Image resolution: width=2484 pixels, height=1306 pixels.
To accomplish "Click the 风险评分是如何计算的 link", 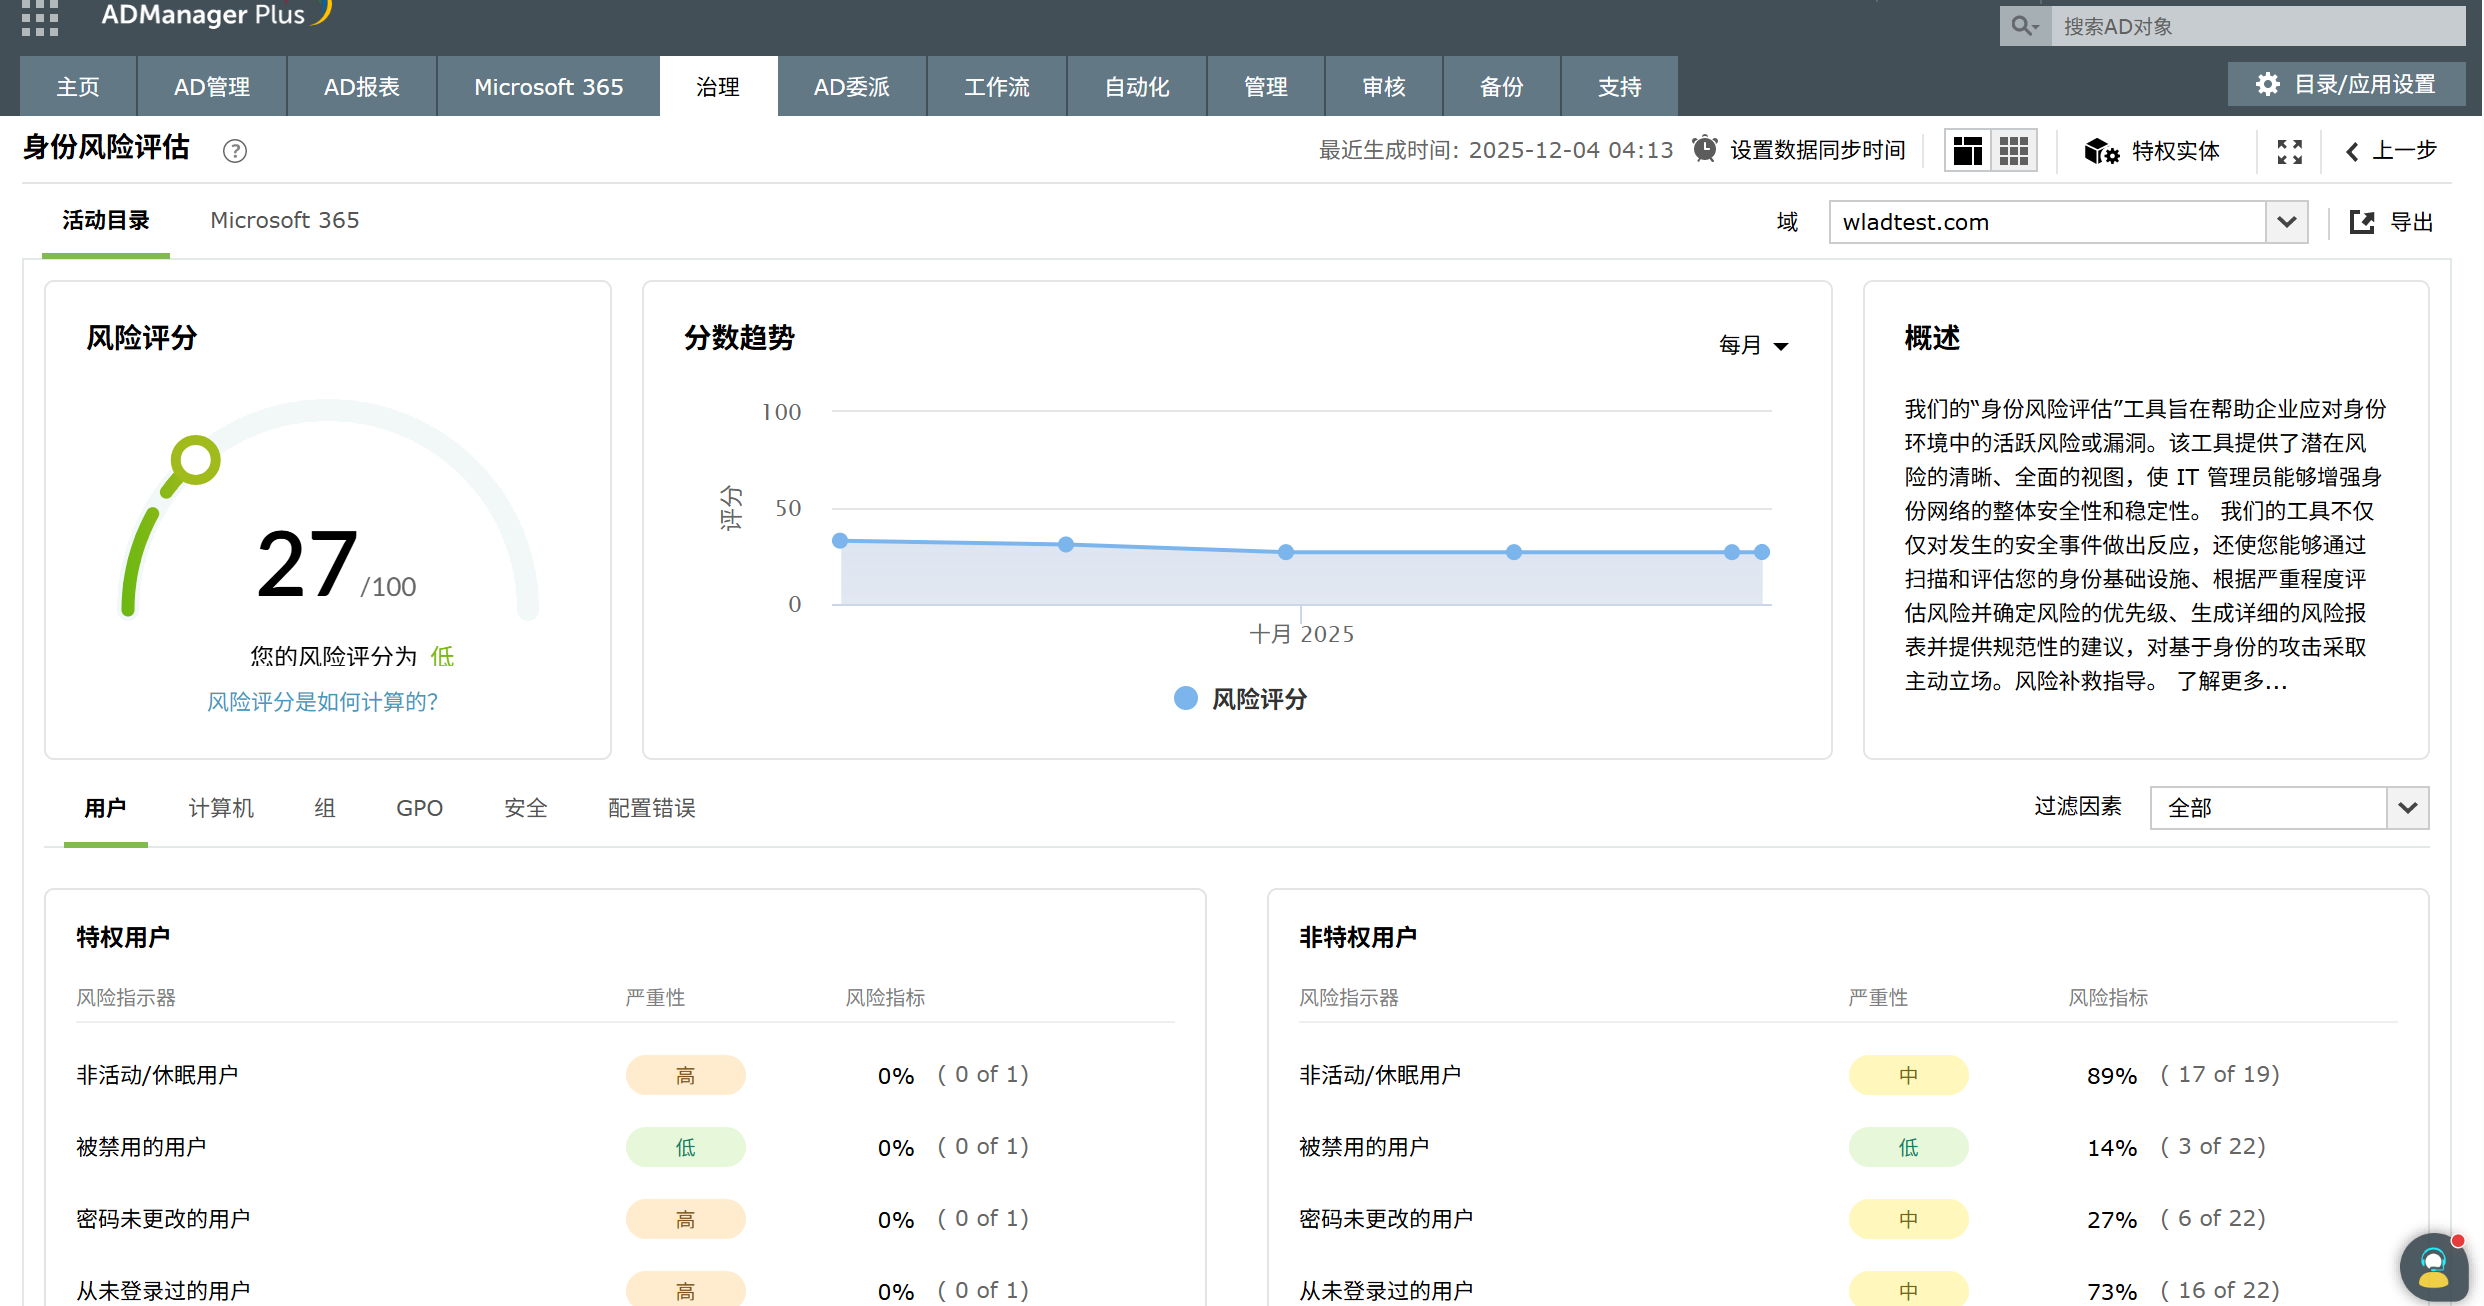I will point(322,702).
